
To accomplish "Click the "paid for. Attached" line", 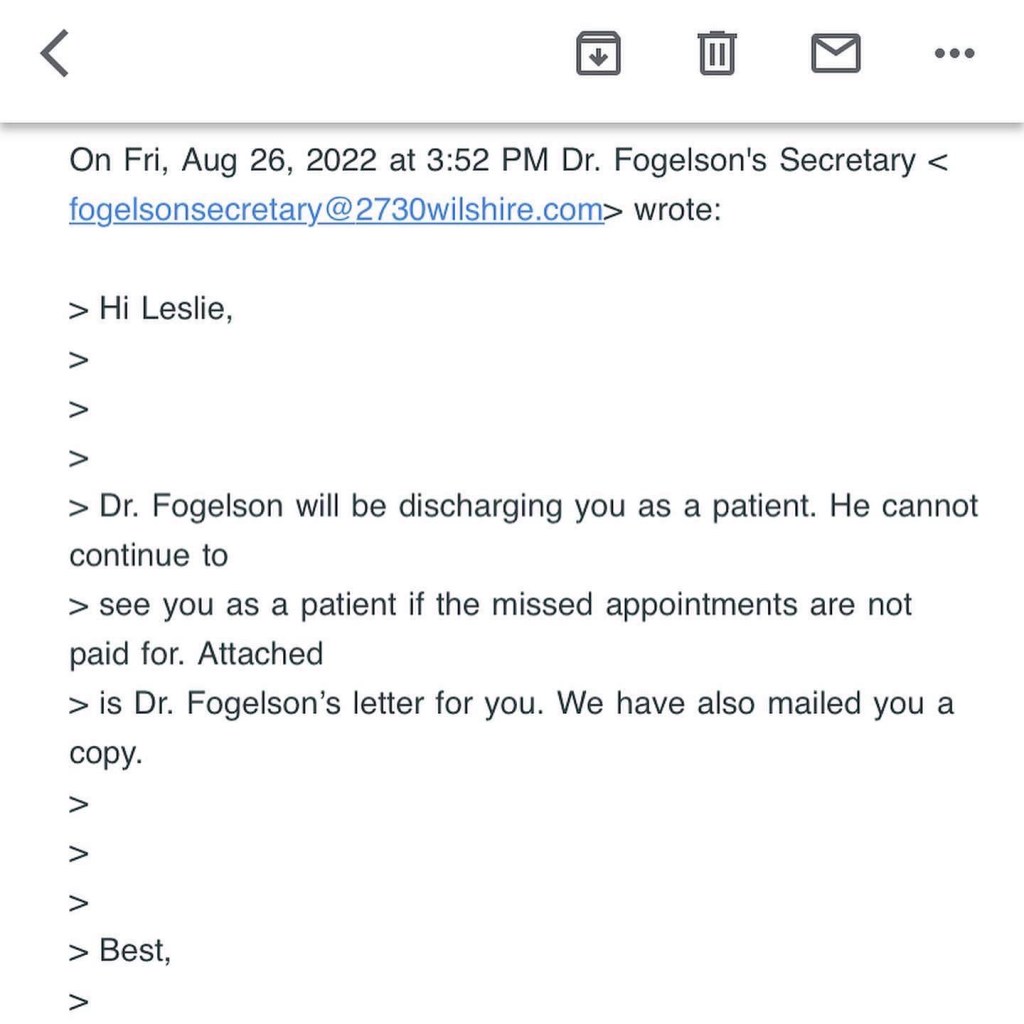I will pyautogui.click(x=196, y=654).
